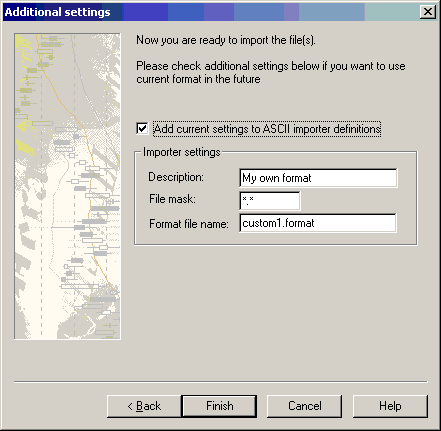441x431 pixels.
Task: Uncheck the Add current settings checkbox box
Action: 142,128
